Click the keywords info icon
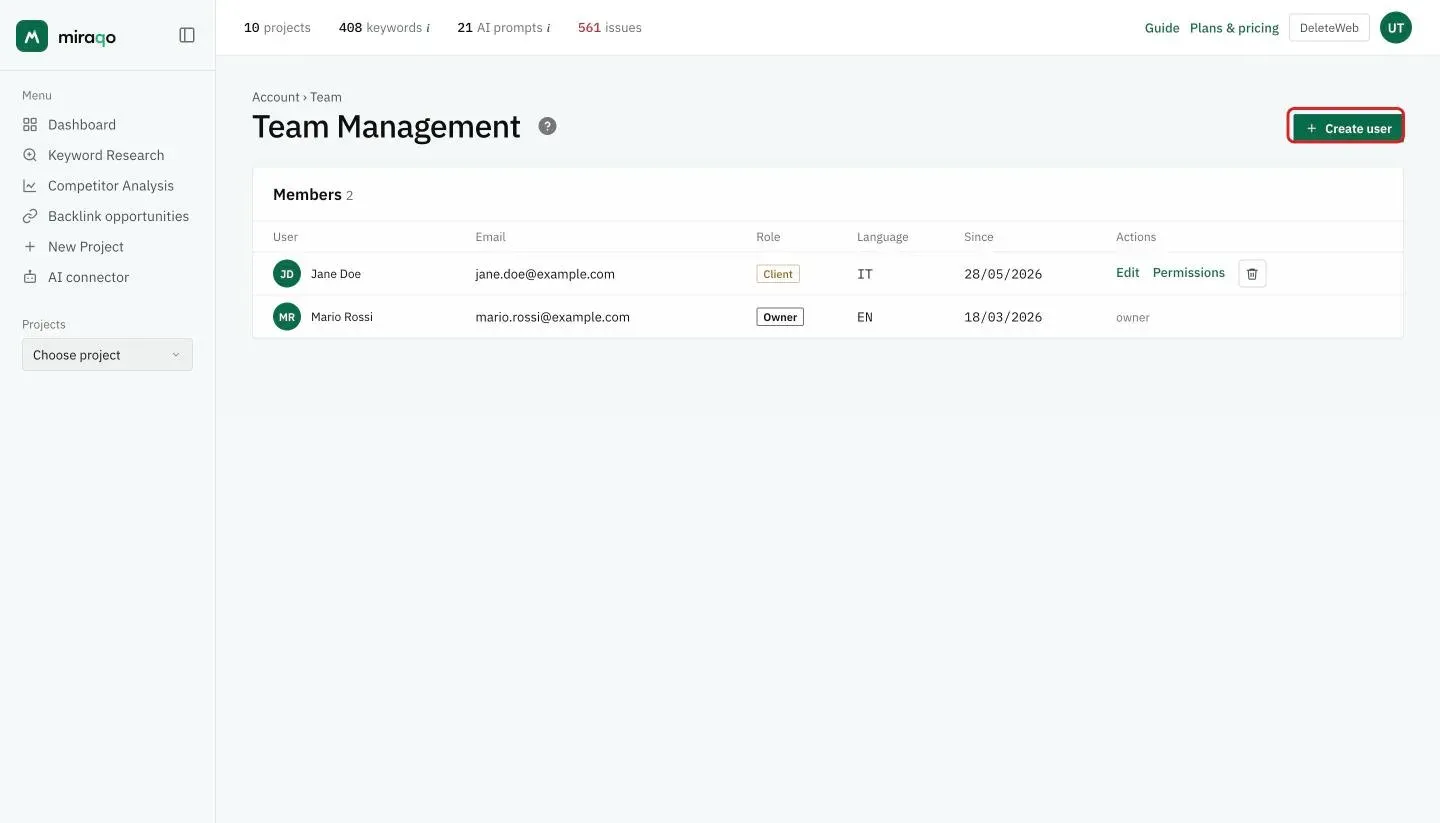Viewport: 1440px width, 823px height. coord(428,28)
